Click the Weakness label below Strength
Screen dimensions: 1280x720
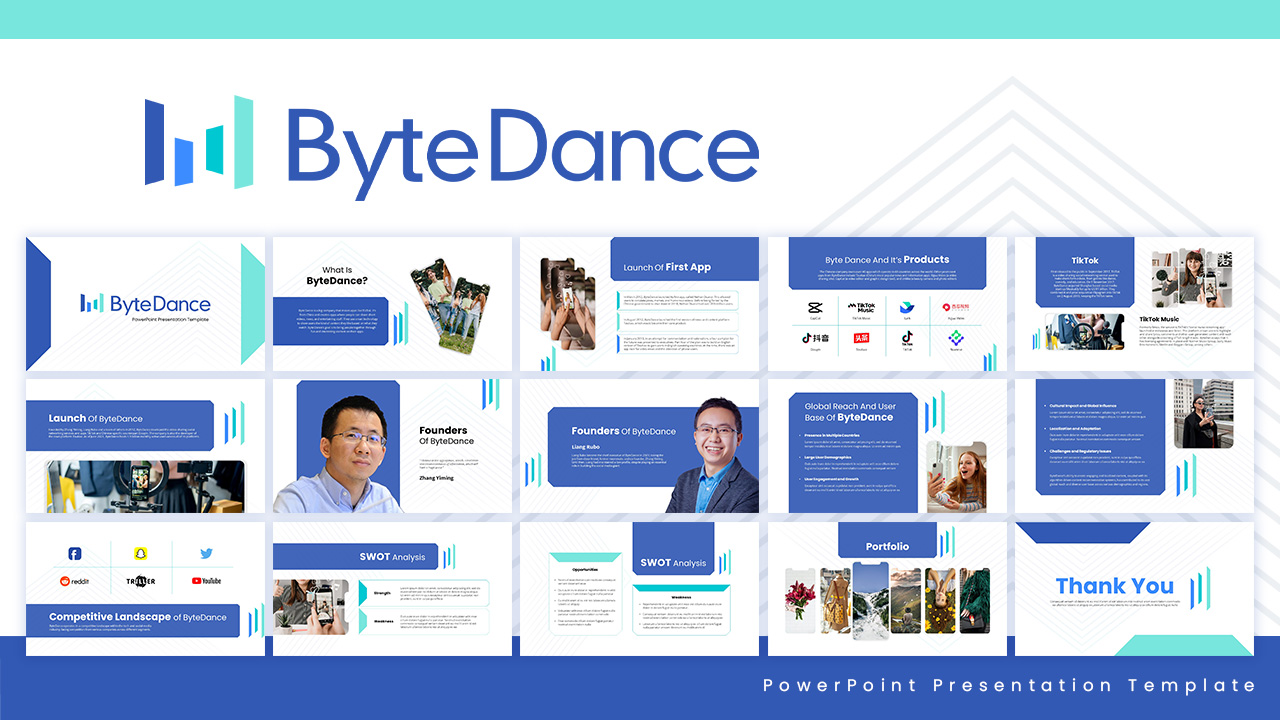(382, 620)
